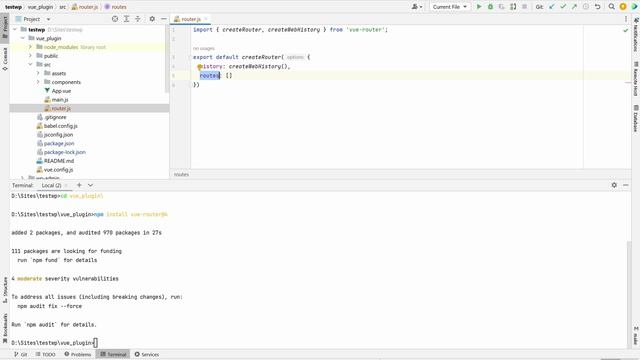This screenshot has height=360, width=640.
Task: Collapse all in the Project tool window
Action: point(138,19)
